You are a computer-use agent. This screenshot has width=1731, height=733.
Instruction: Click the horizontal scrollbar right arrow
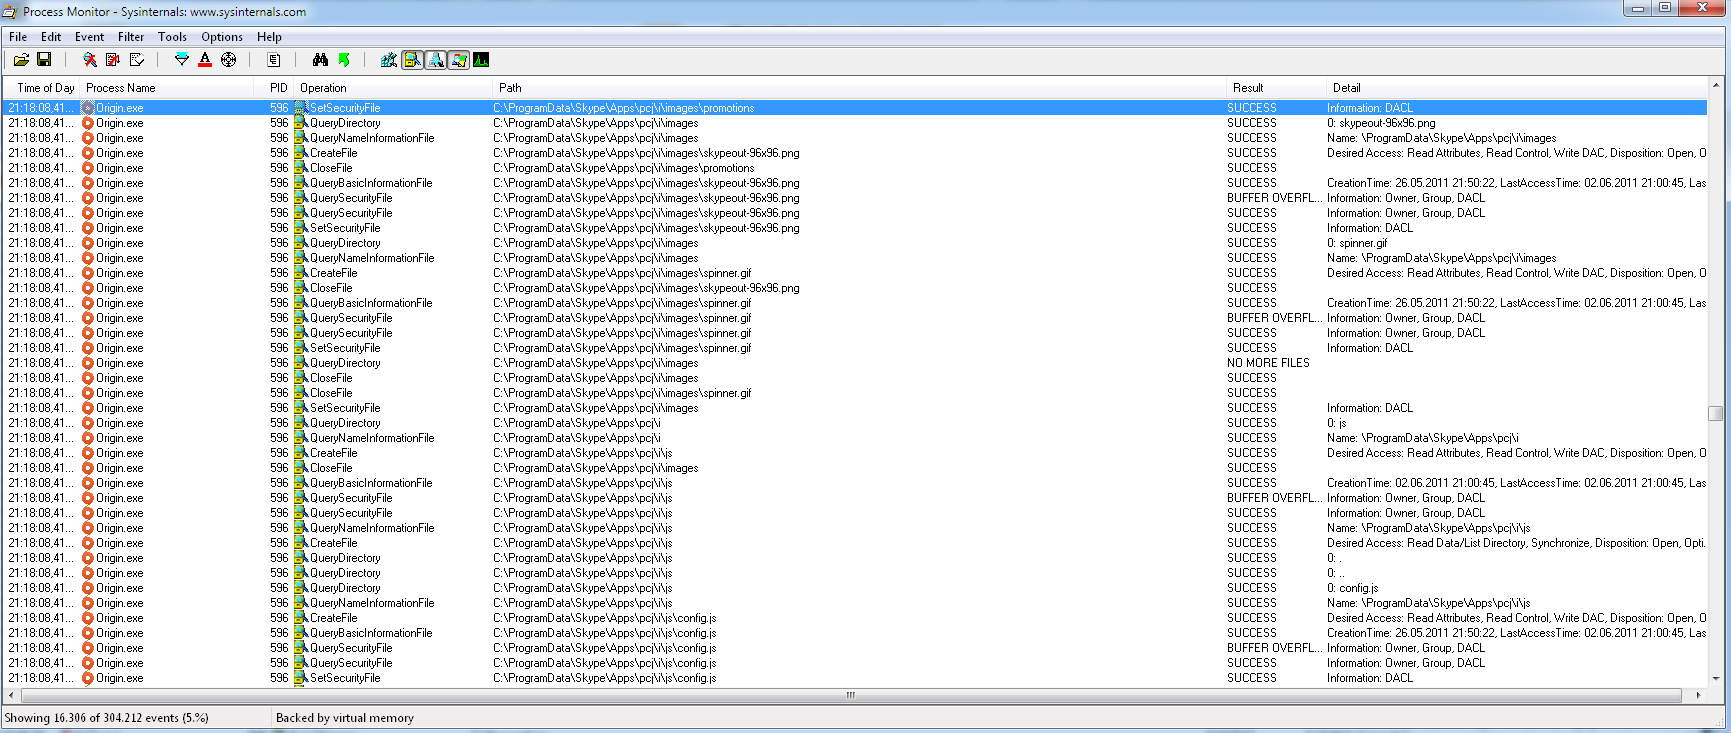point(1698,695)
